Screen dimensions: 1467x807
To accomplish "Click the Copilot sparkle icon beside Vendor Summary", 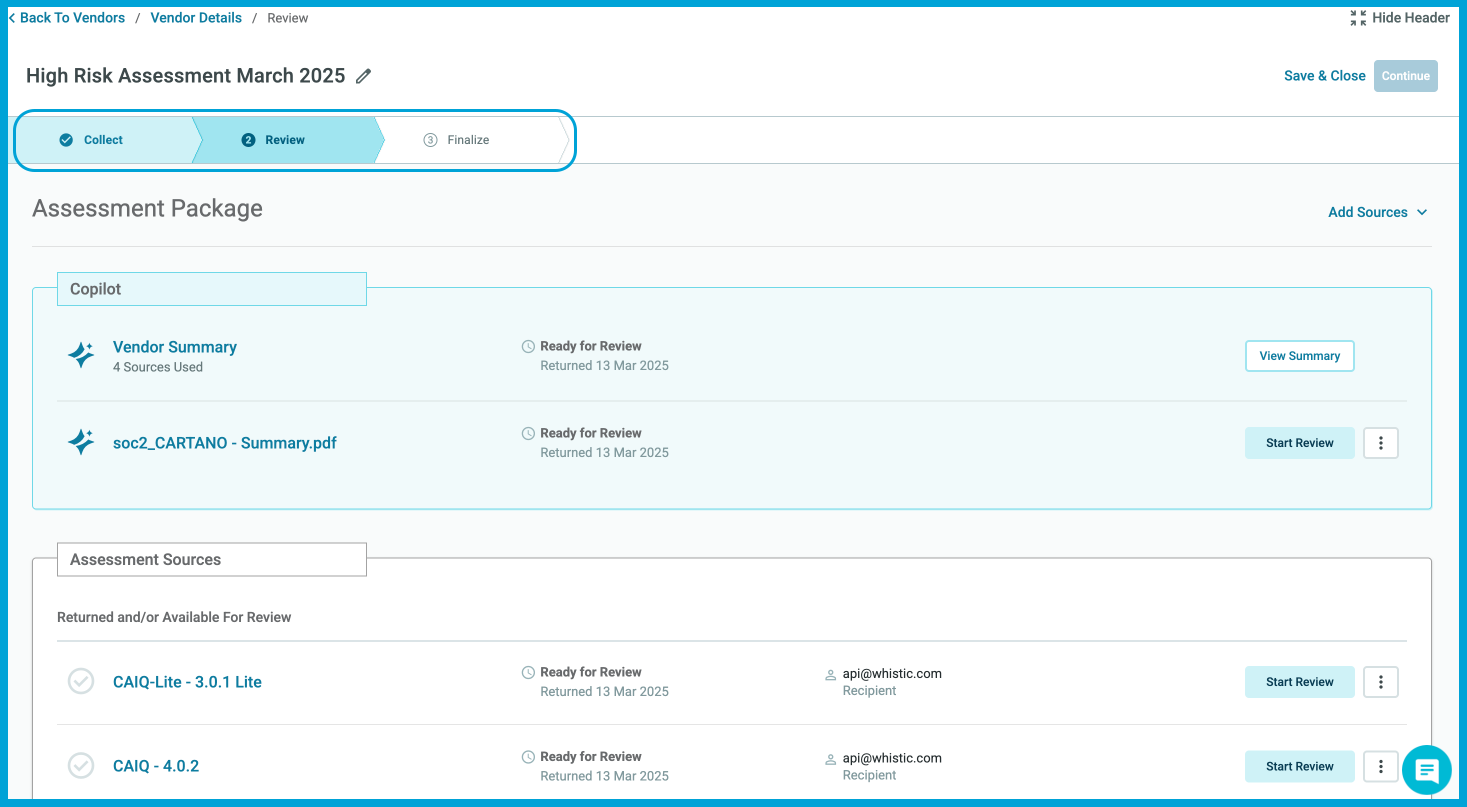I will (81, 354).
